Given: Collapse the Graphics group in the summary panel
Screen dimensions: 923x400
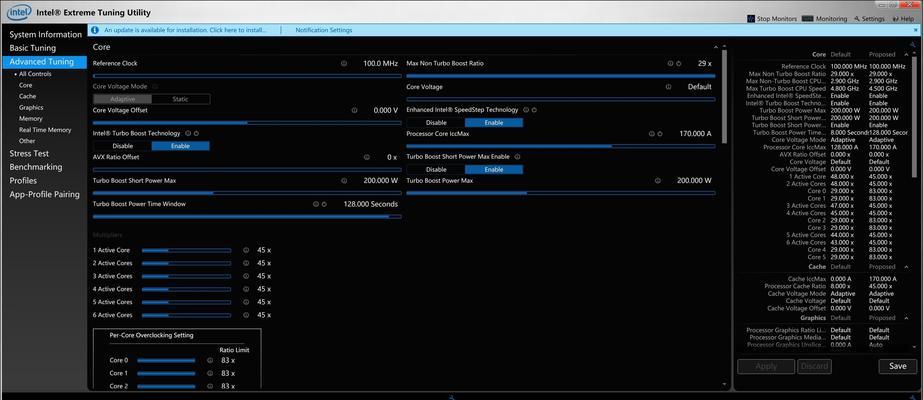Looking at the screenshot, I should coord(907,318).
